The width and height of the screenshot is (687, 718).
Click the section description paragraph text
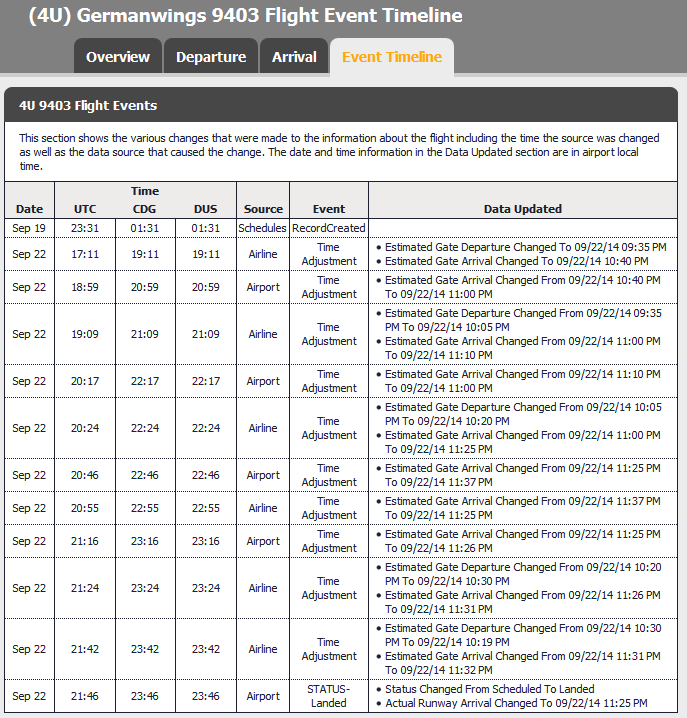point(339,152)
